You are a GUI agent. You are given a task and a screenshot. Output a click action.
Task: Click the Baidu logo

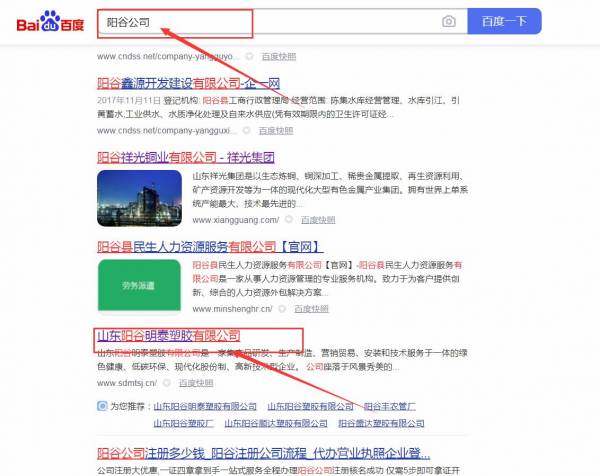click(x=48, y=22)
